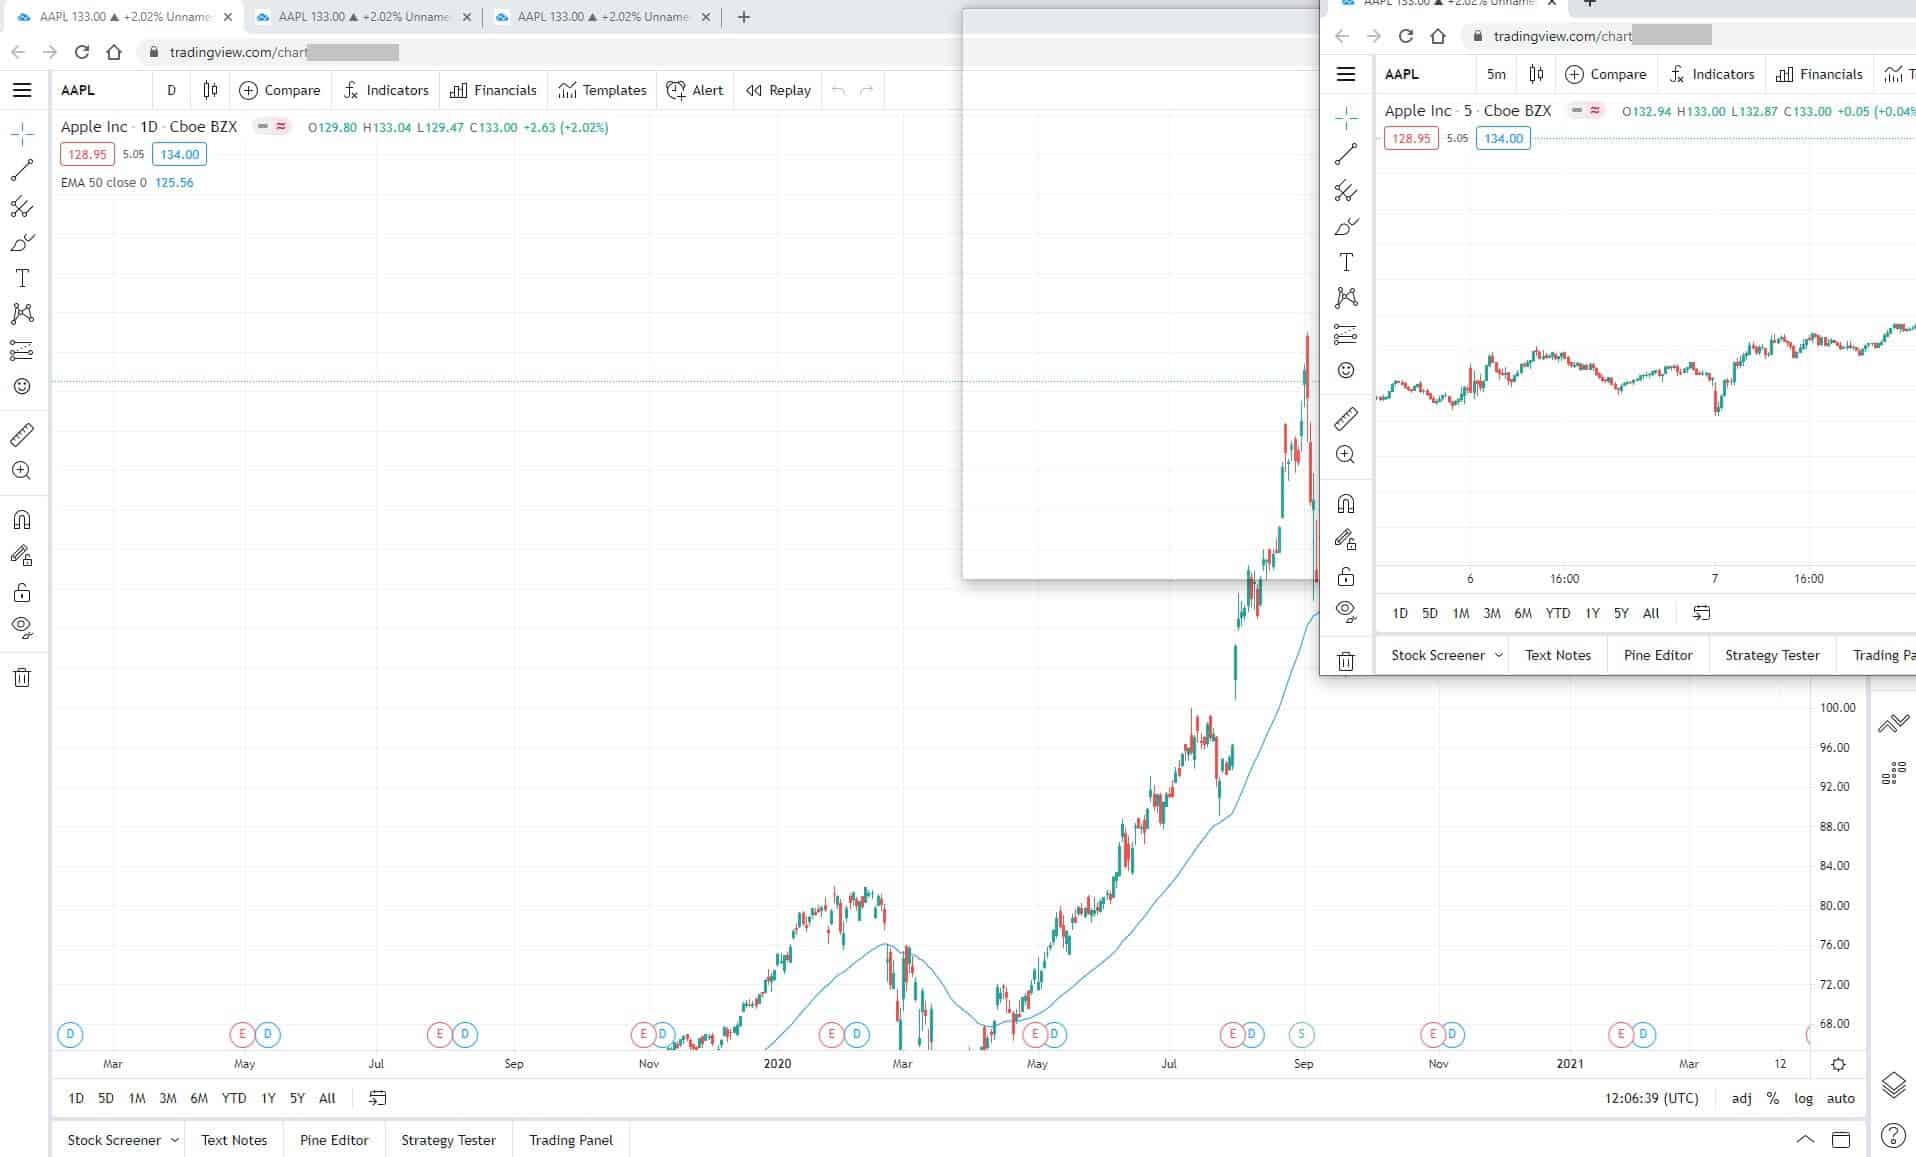Screen dimensions: 1916x1157
Task: Create an alert with the Alert button
Action: (x=695, y=90)
